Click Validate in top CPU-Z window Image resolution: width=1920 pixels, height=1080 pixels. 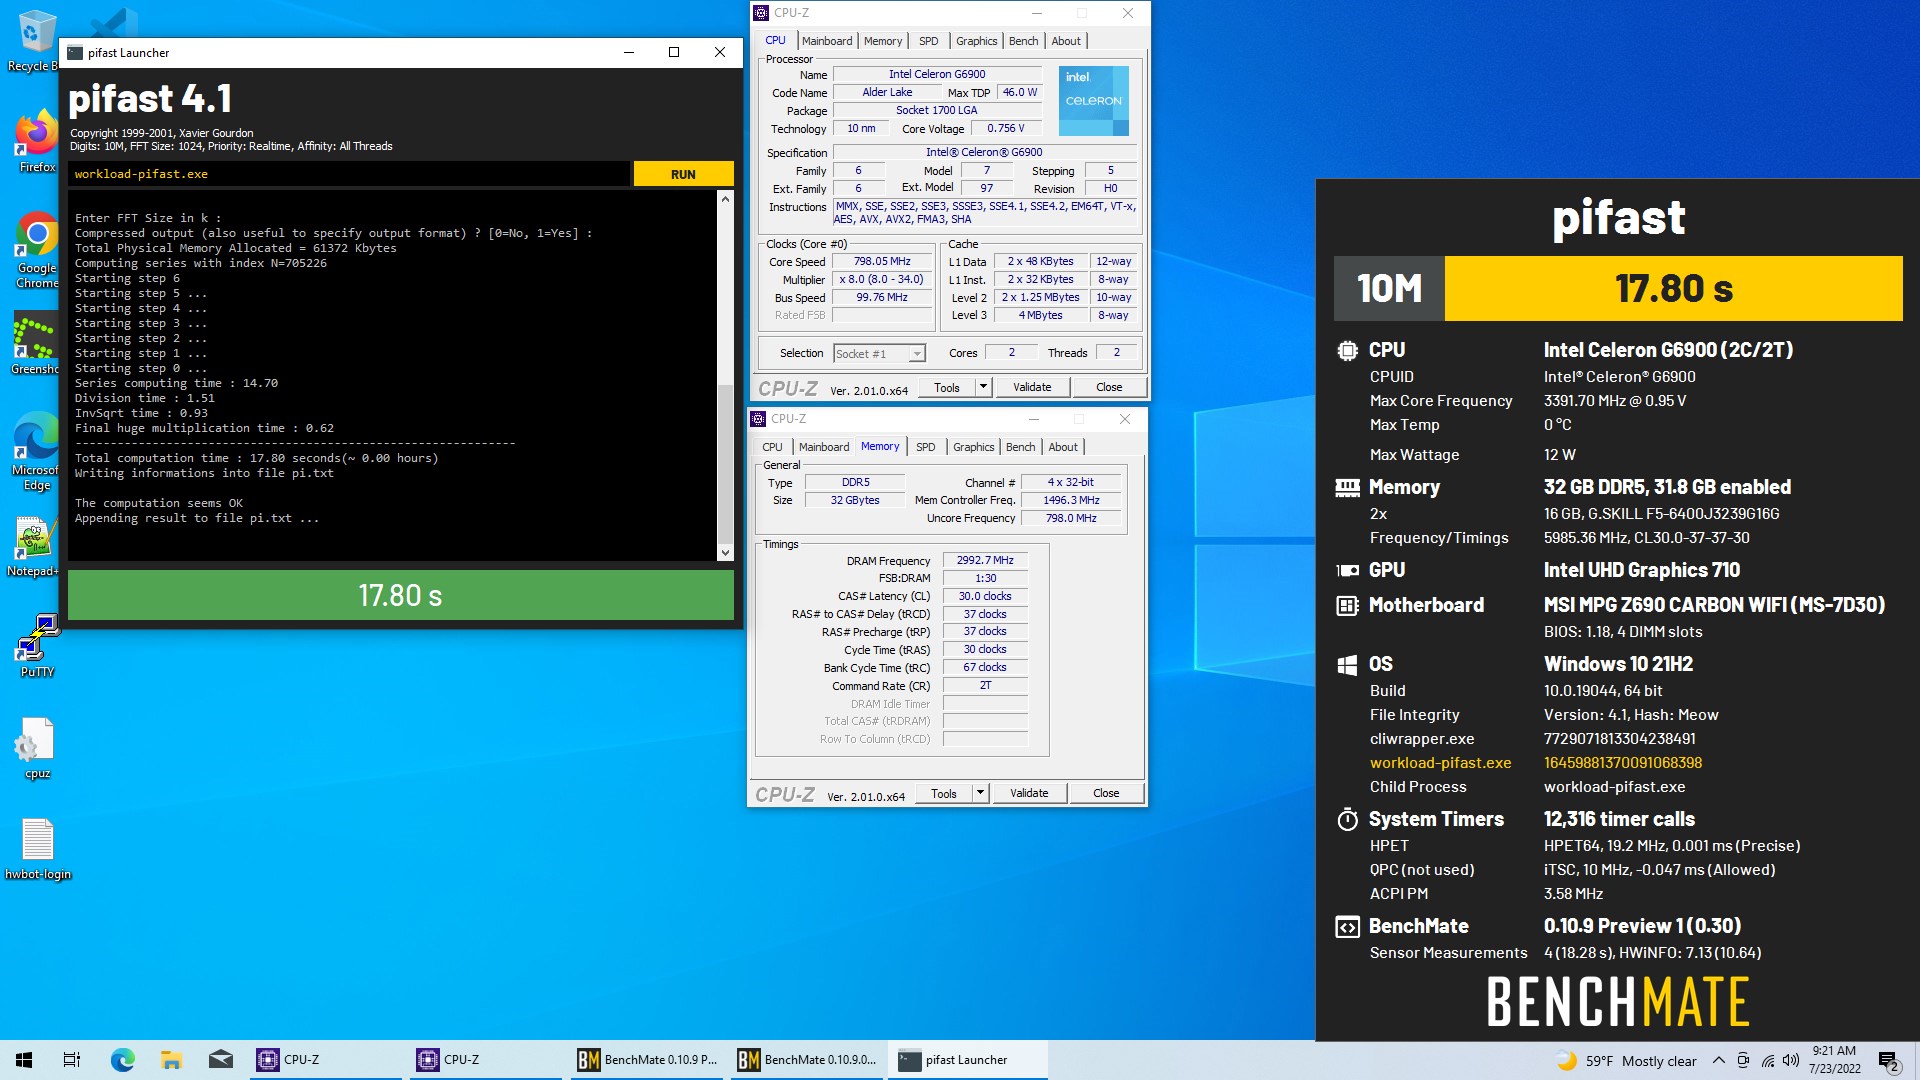tap(1032, 387)
